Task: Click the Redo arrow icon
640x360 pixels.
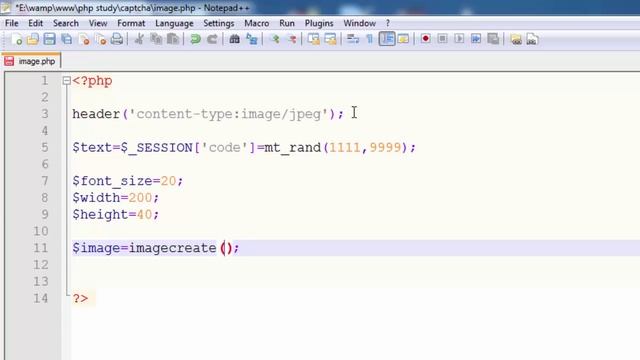Action: pyautogui.click(x=212, y=39)
